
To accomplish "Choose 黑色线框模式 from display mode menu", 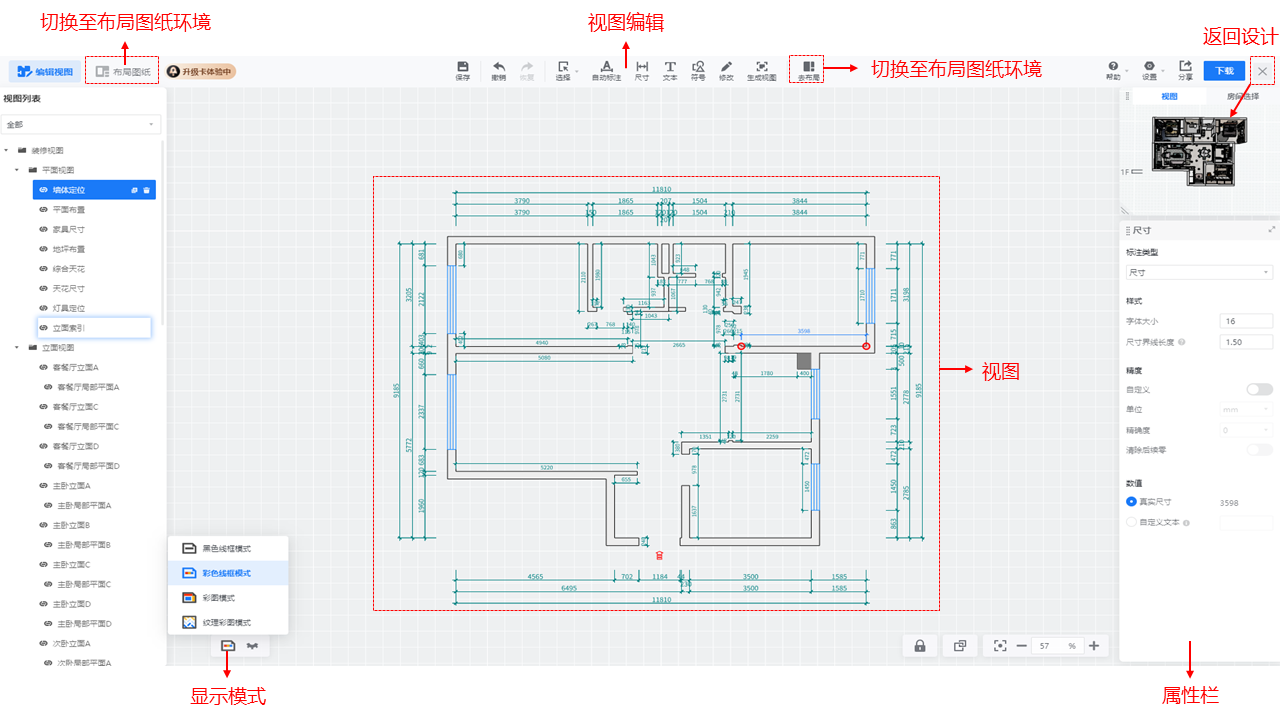I will pos(226,549).
